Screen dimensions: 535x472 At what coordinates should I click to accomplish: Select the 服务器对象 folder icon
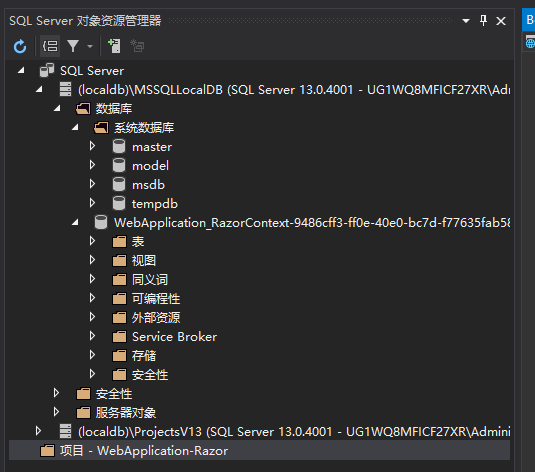click(x=83, y=413)
